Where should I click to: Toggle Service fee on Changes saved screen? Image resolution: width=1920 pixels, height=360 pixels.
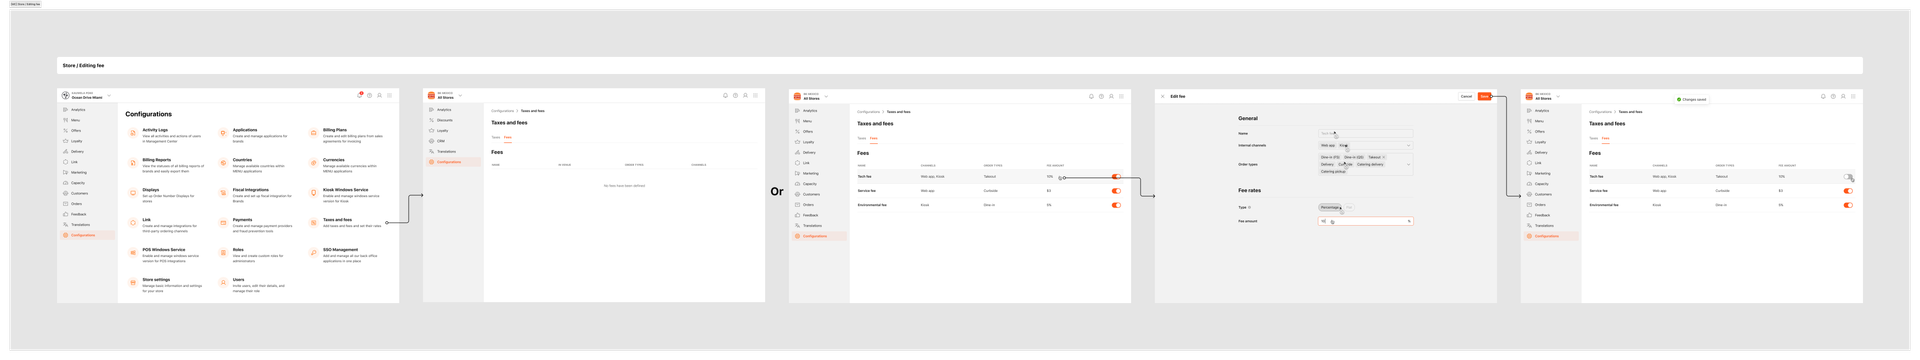point(1848,191)
